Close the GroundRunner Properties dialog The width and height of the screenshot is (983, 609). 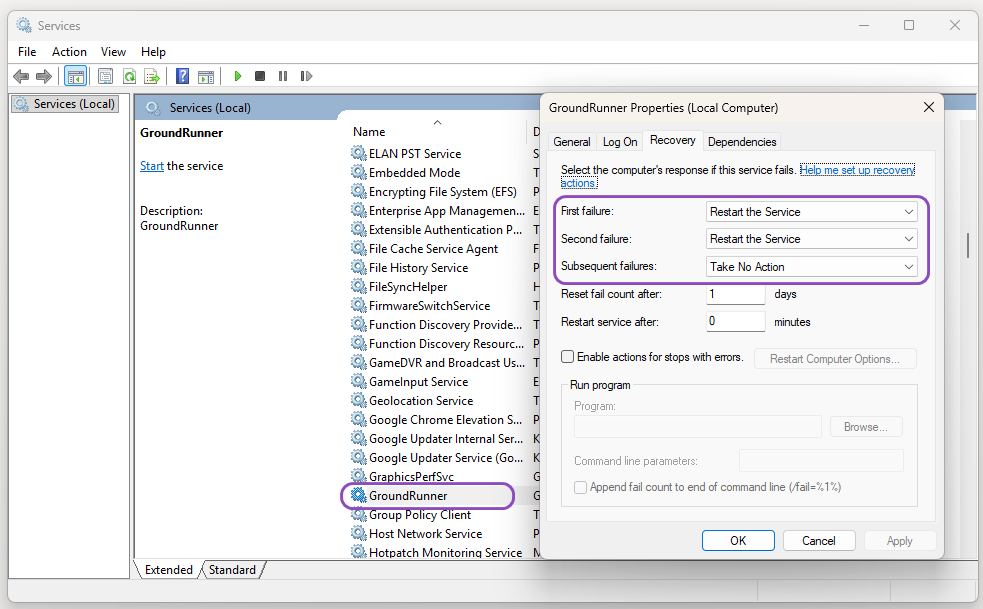point(928,107)
